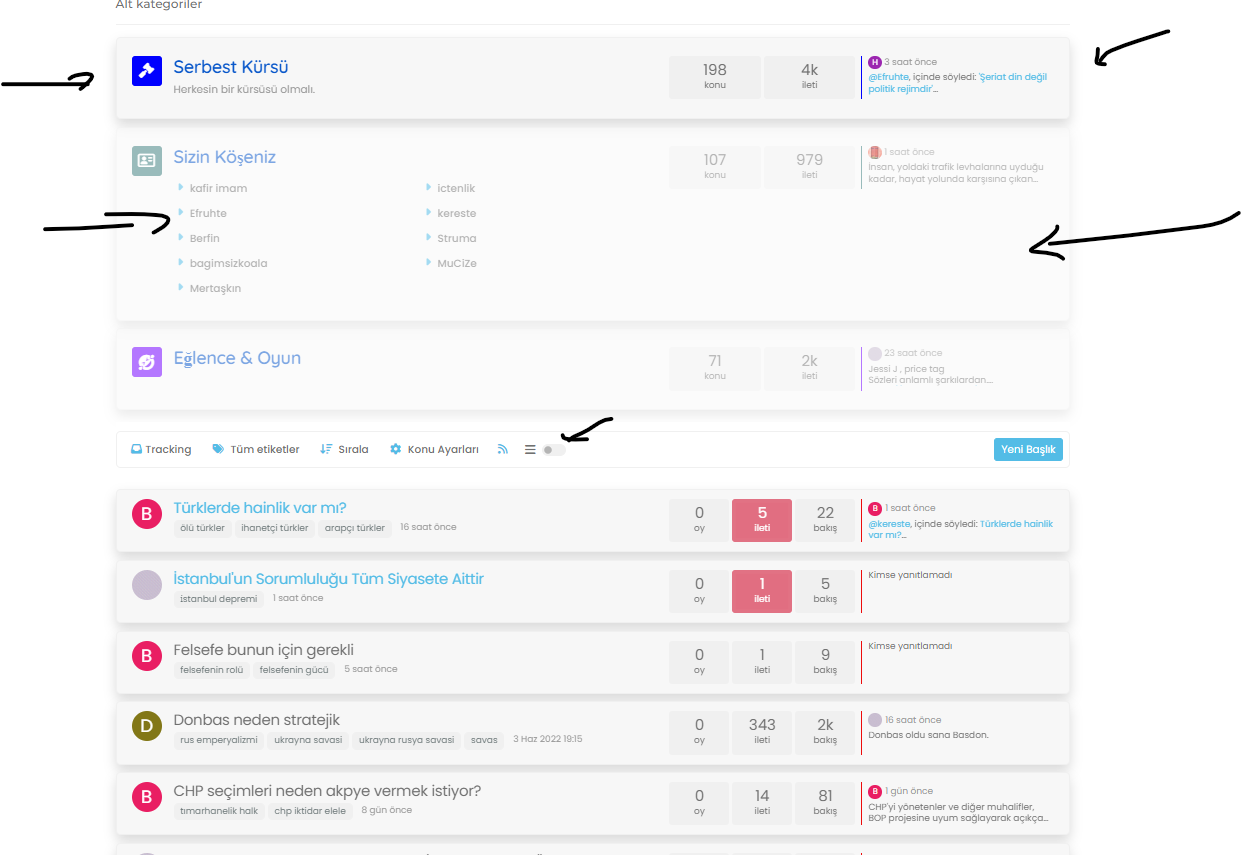Image resolution: width=1260 pixels, height=855 pixels.
Task: Click the B avatar on Türklerde hainlik topic
Action: pos(147,515)
